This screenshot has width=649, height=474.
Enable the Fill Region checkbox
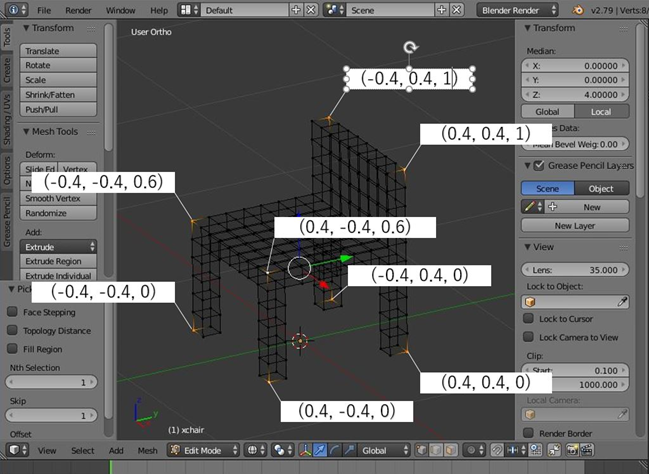click(12, 349)
